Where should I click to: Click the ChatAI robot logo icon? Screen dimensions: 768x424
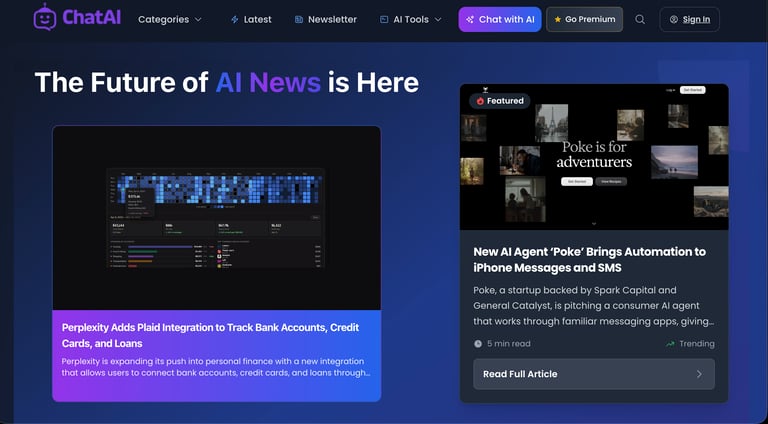point(45,18)
